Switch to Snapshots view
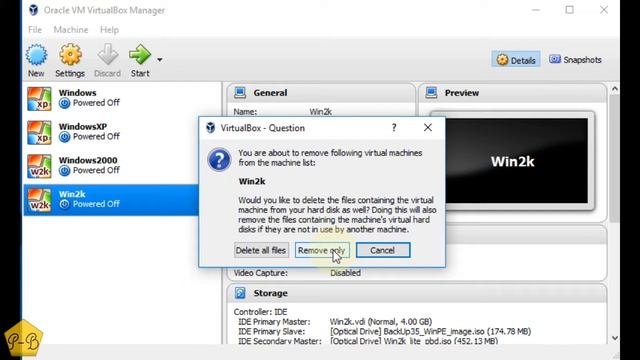Image resolution: width=640 pixels, height=360 pixels. click(x=575, y=60)
